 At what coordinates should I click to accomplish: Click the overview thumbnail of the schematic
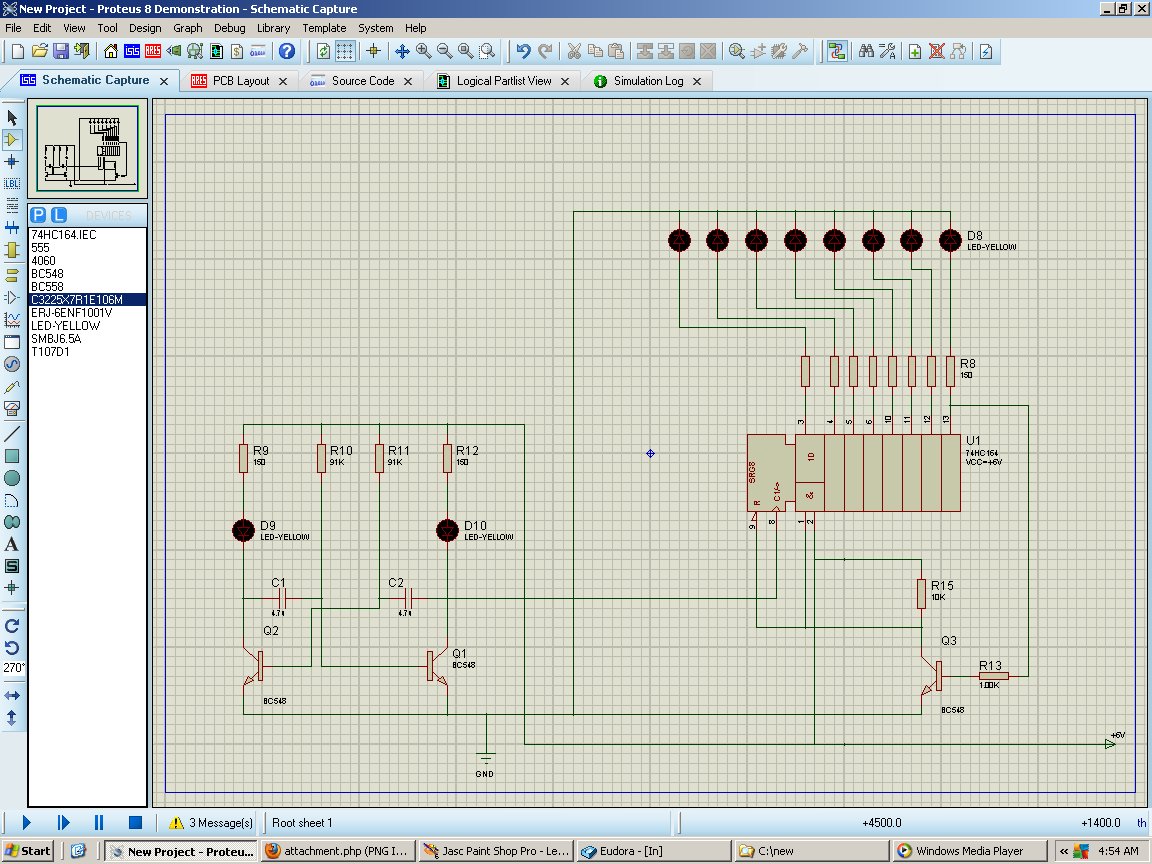tap(87, 149)
